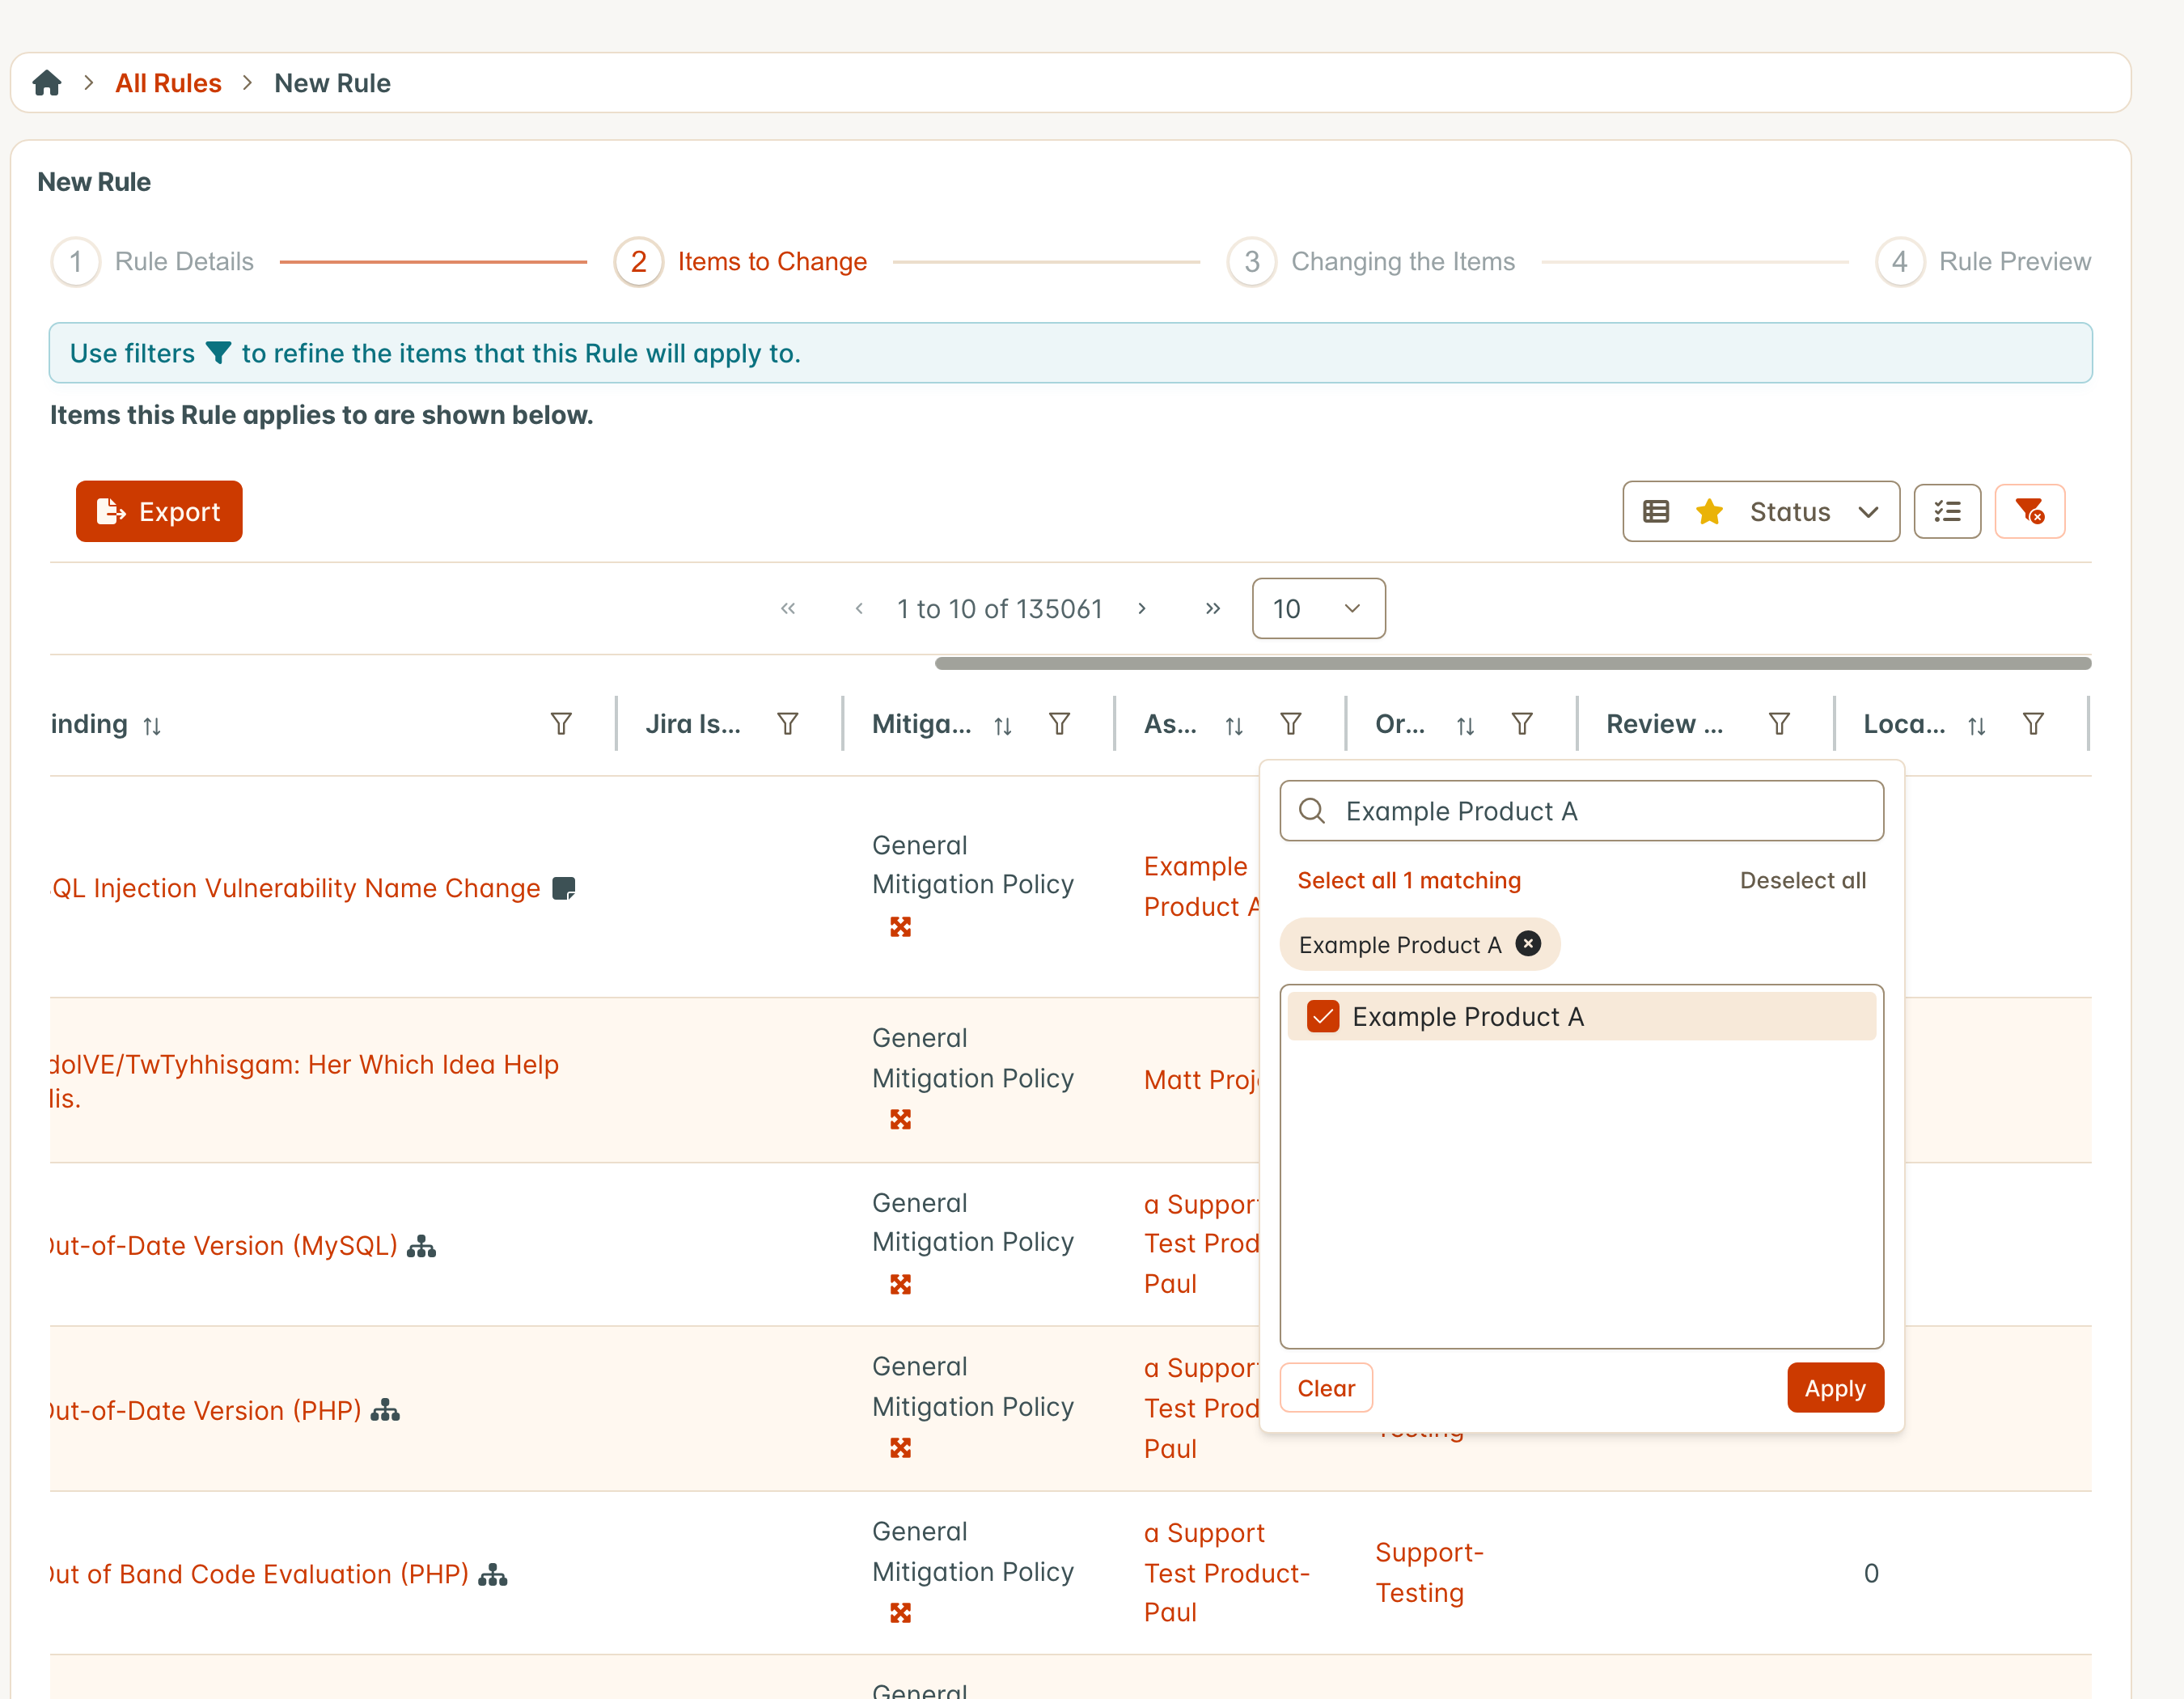
Task: Sort by the Location column
Action: point(1976,726)
